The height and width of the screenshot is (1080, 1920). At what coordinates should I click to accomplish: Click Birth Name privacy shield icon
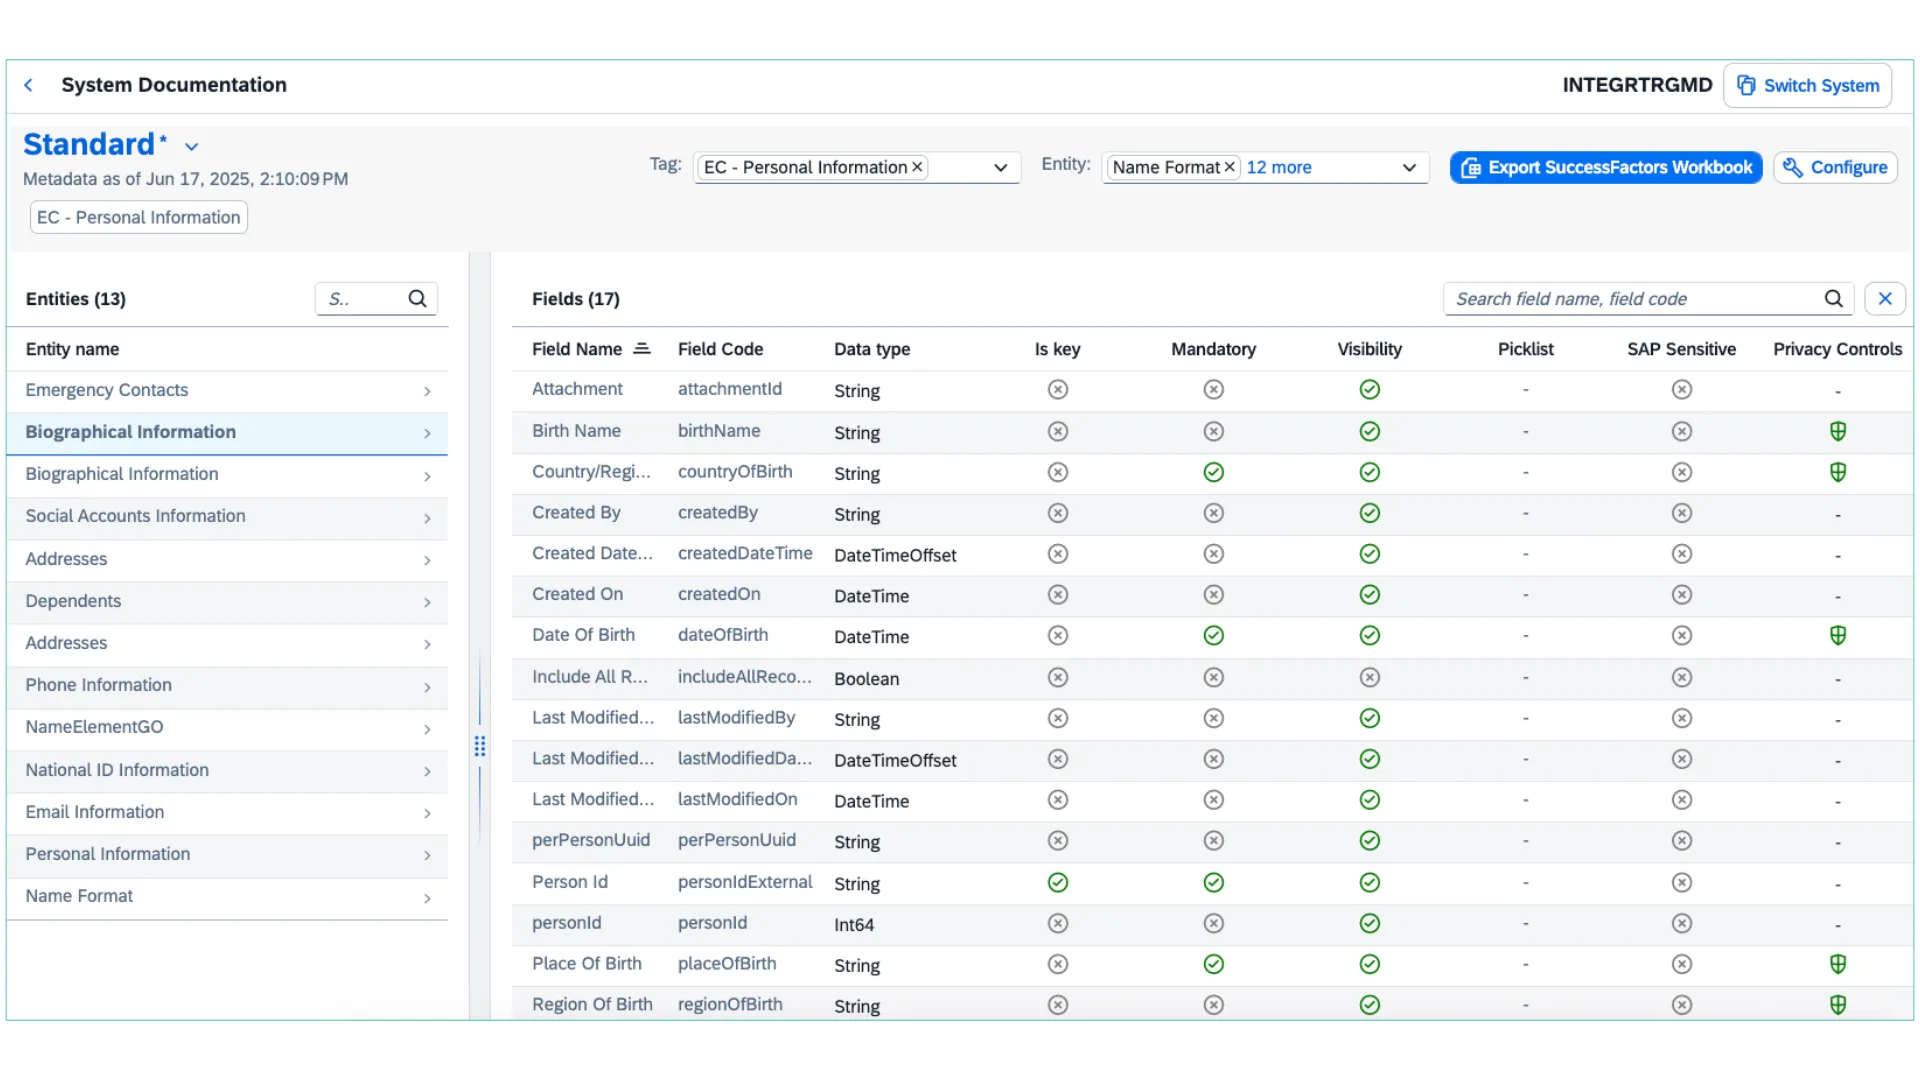(x=1837, y=431)
